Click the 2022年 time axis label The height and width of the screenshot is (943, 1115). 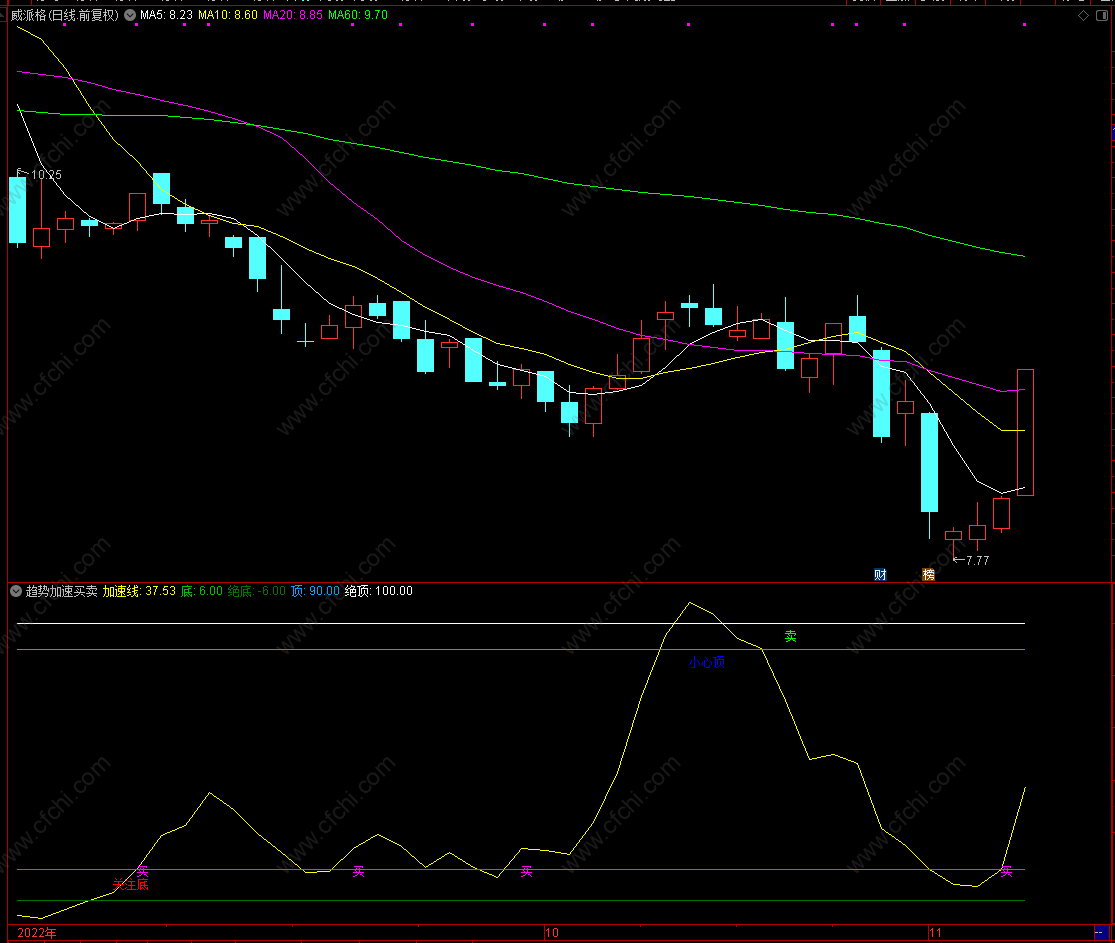(x=37, y=932)
